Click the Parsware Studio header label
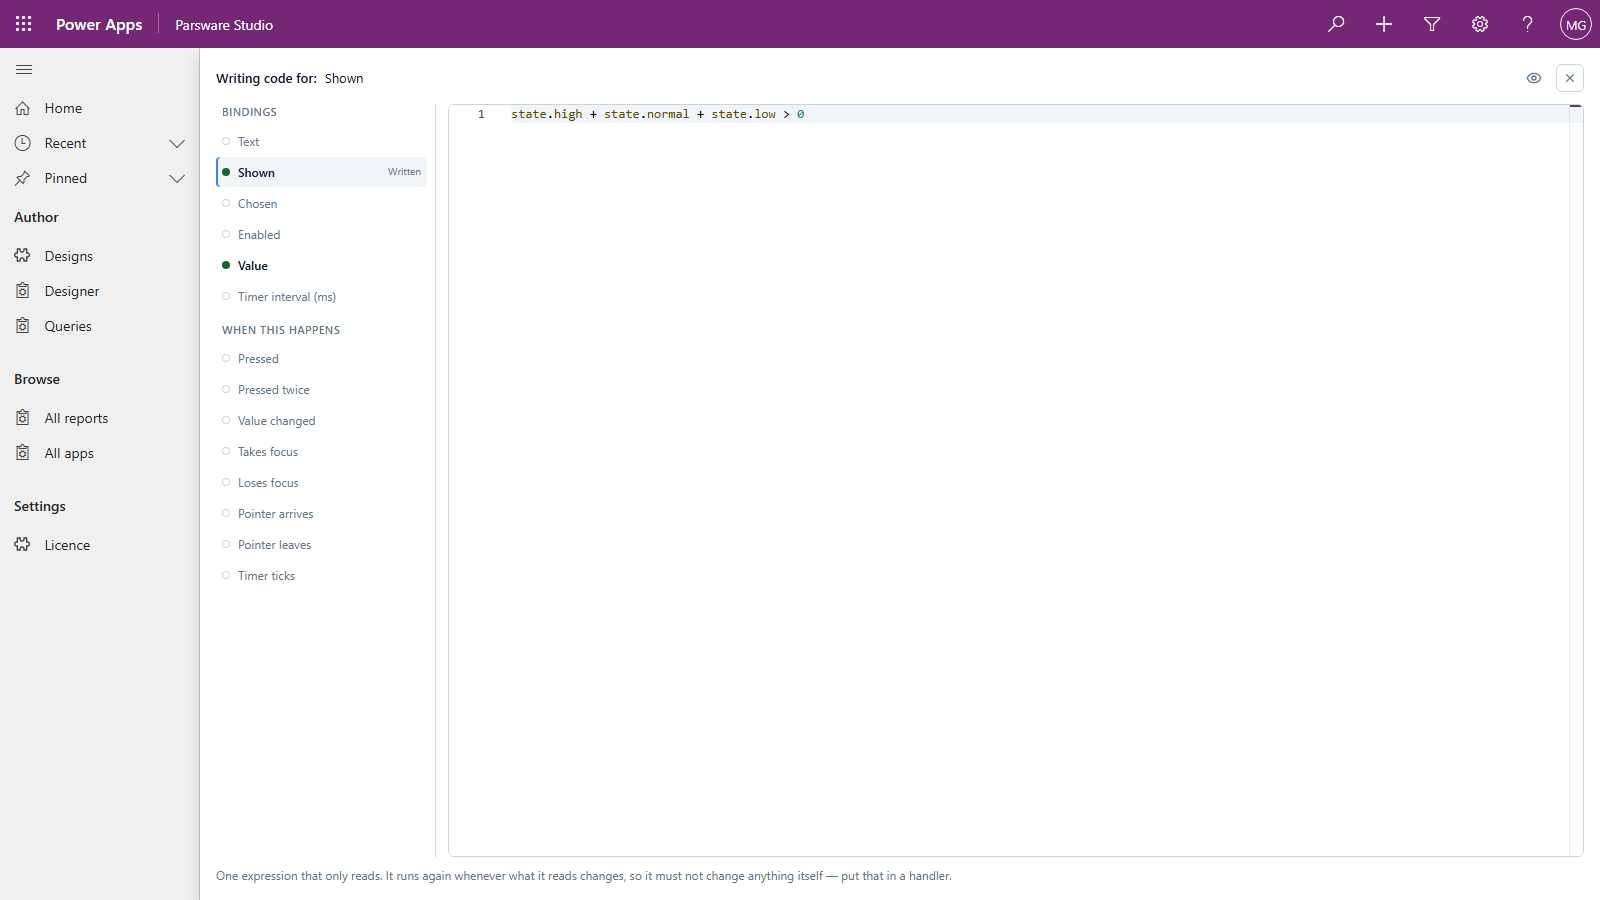1600x900 pixels. [224, 25]
